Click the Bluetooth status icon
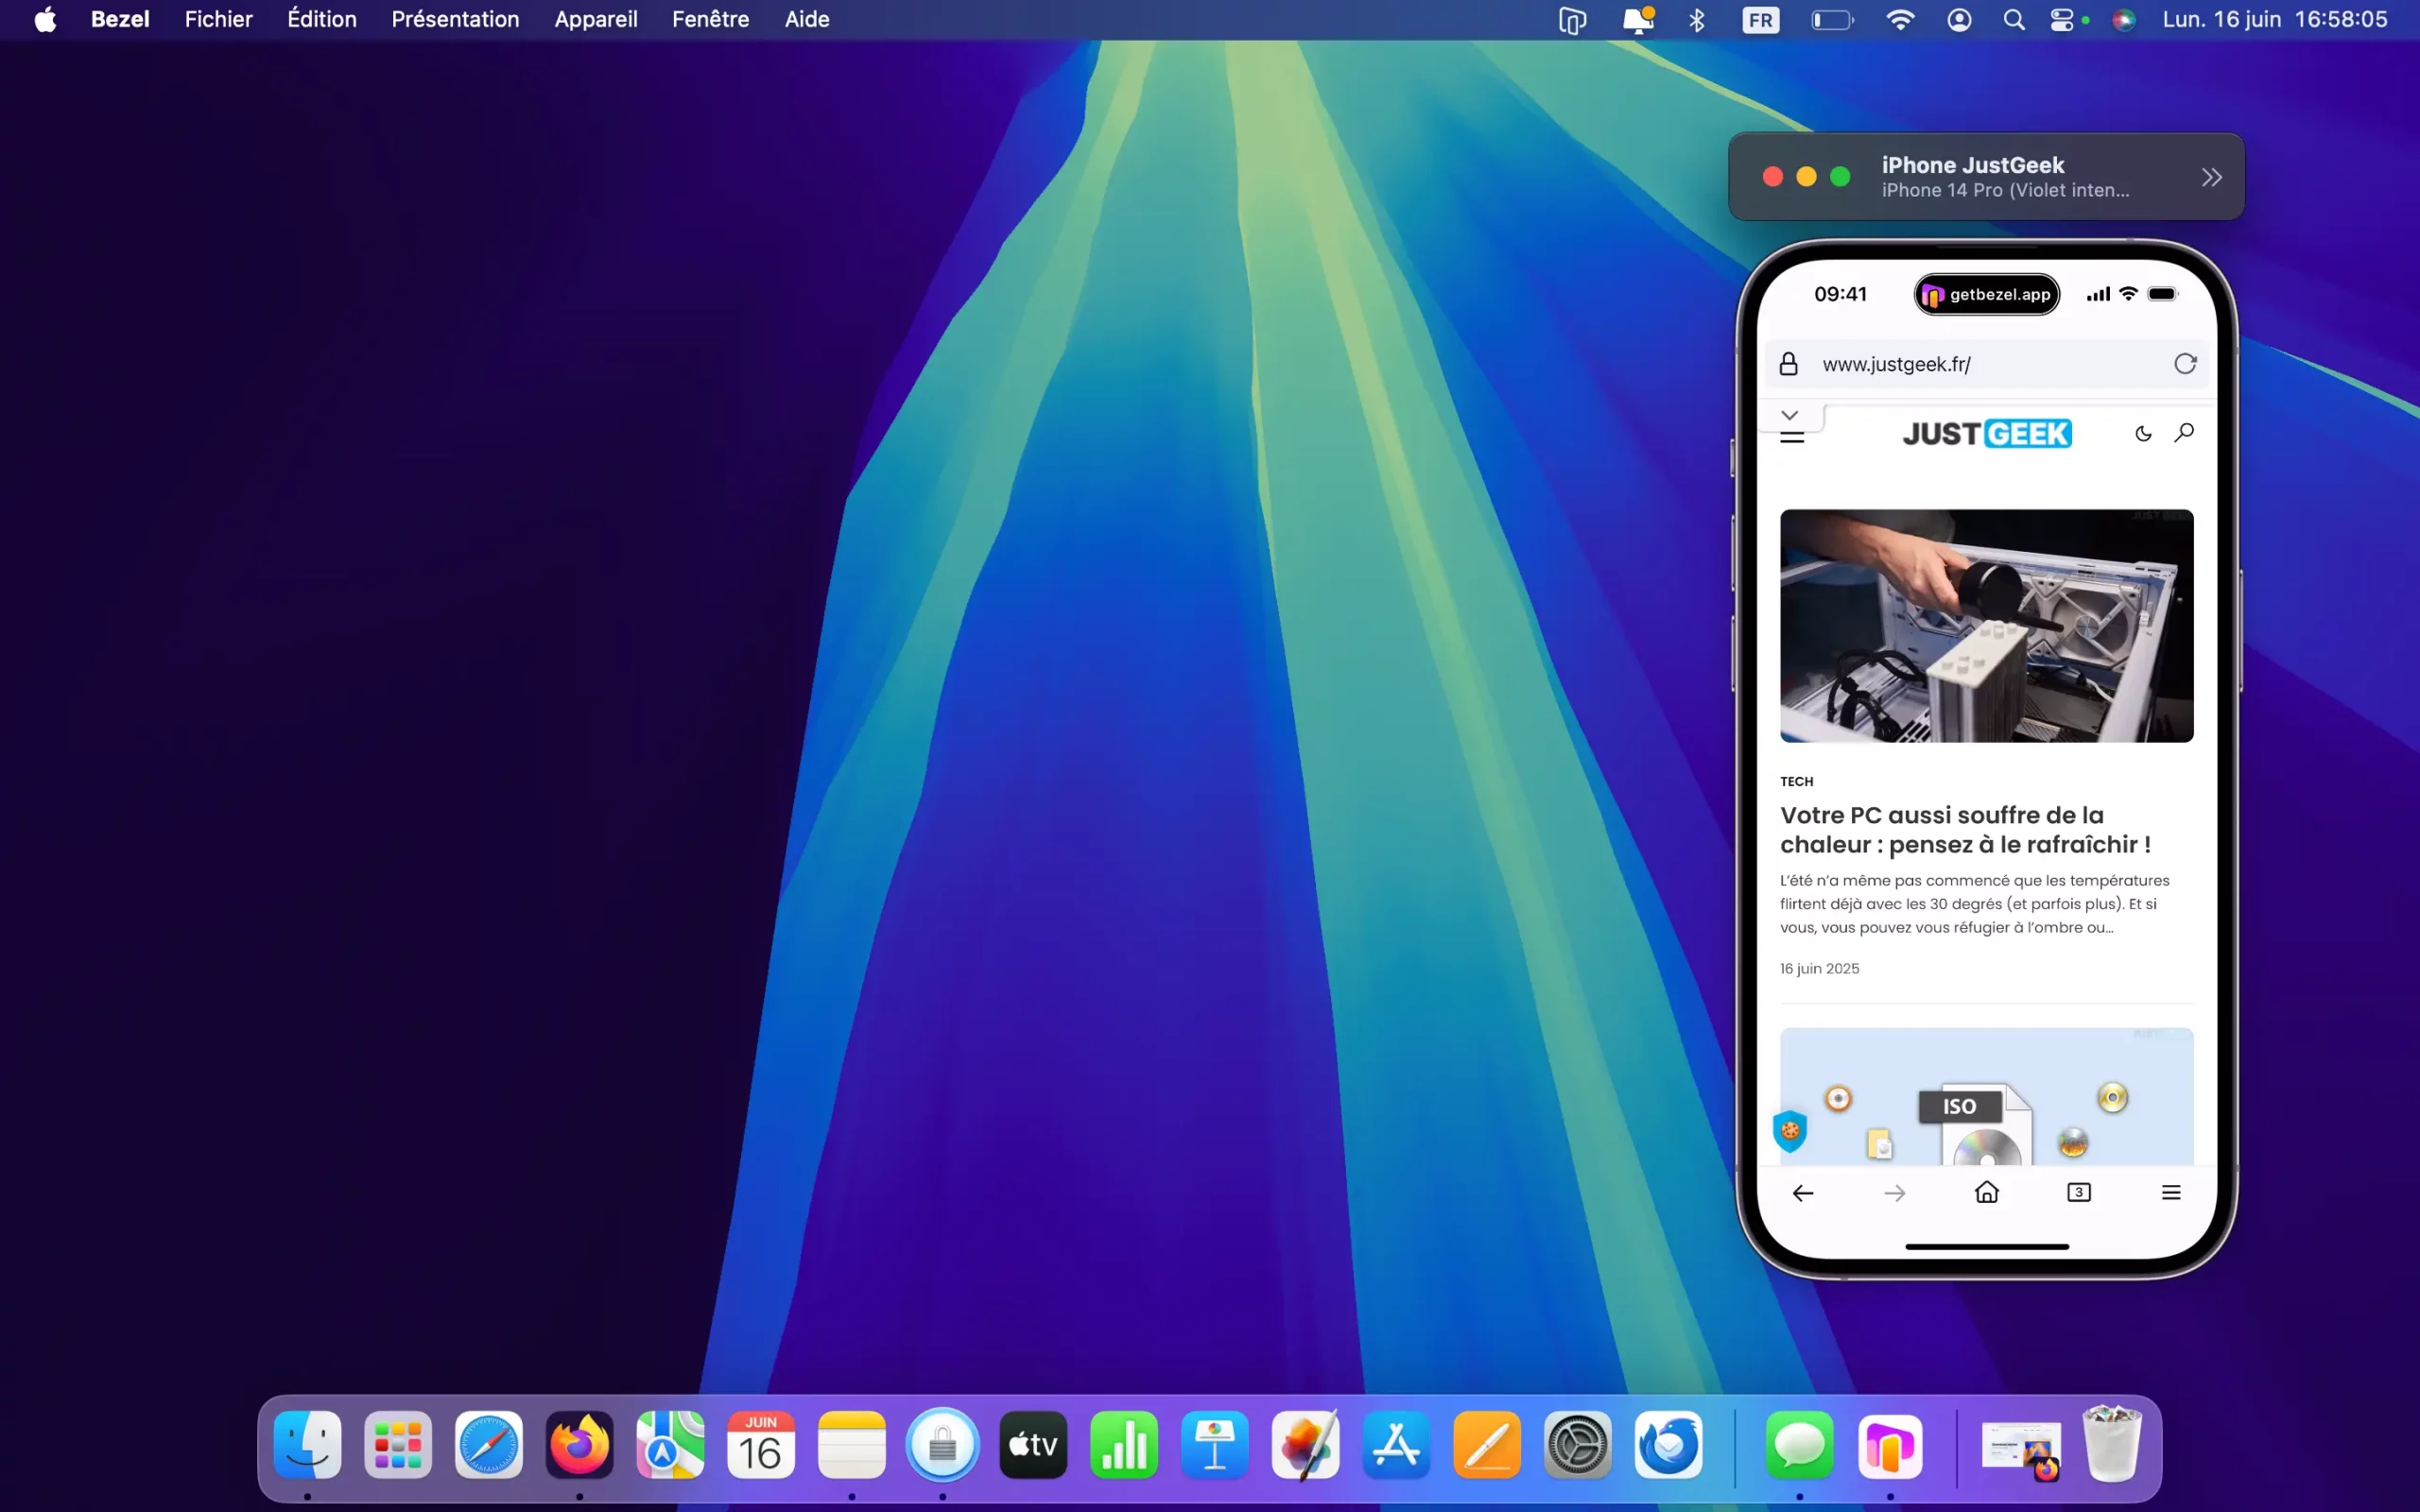 pyautogui.click(x=1697, y=20)
